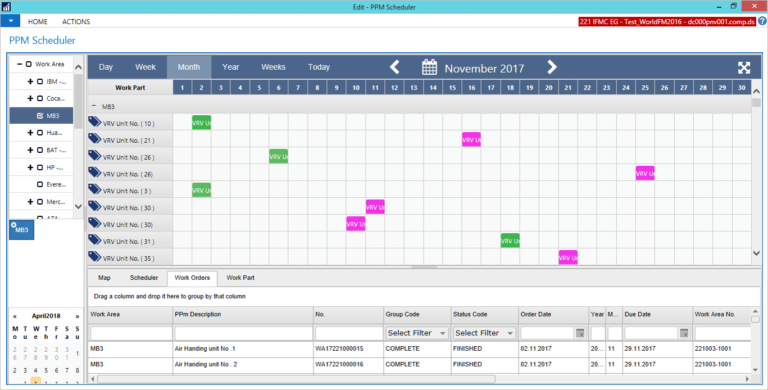Switch to Year view
The height and width of the screenshot is (390, 768).
[231, 67]
